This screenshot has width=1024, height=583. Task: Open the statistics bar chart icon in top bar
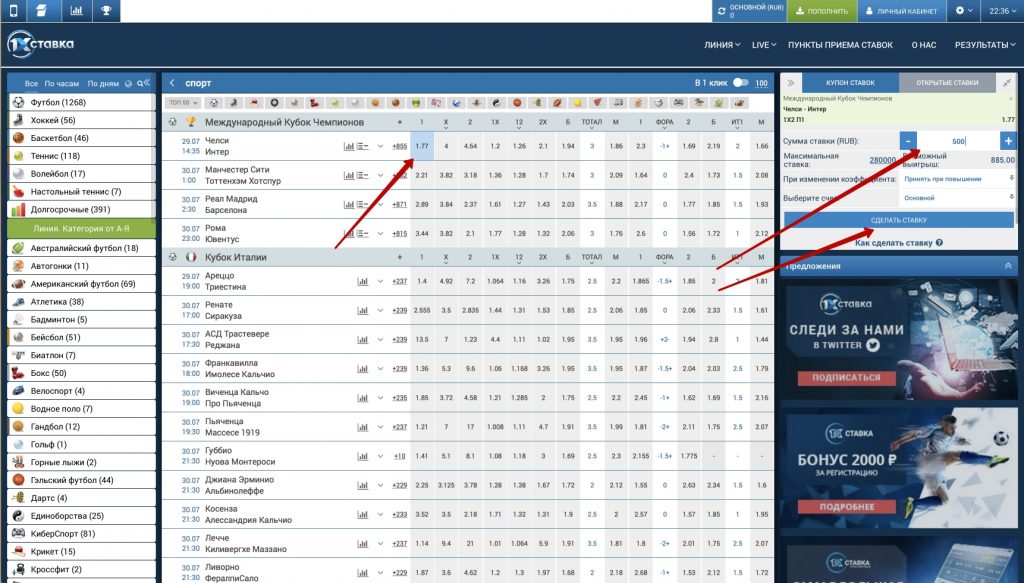[x=76, y=11]
